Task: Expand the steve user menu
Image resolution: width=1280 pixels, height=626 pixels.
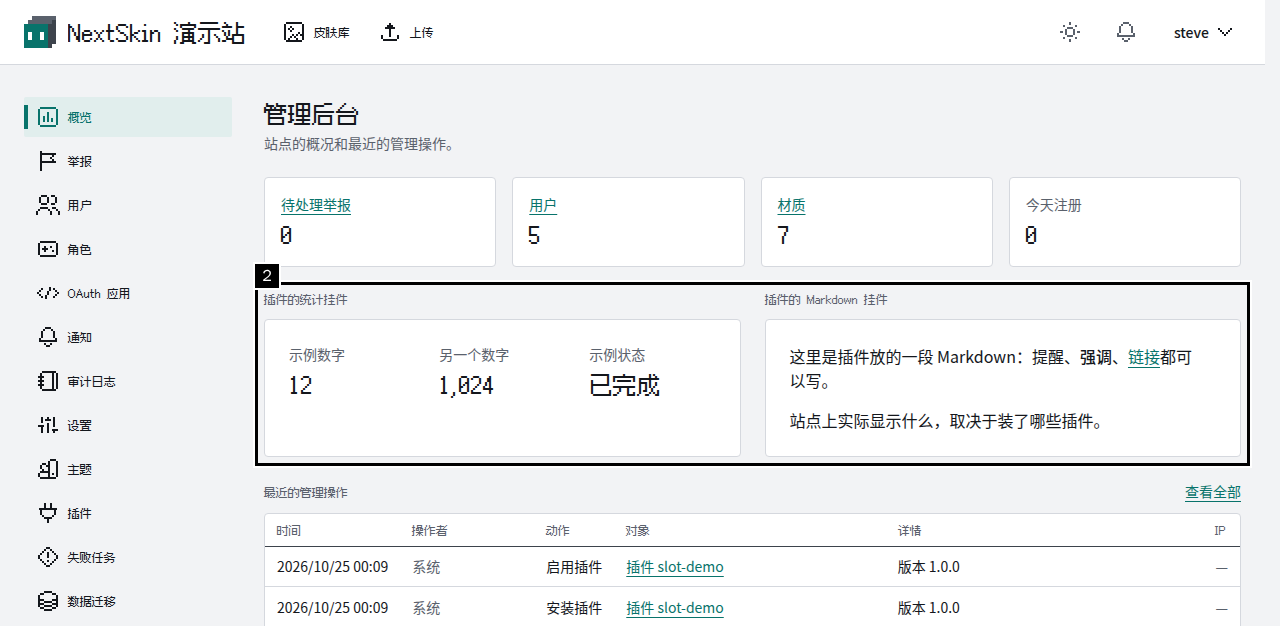Action: pos(1203,33)
